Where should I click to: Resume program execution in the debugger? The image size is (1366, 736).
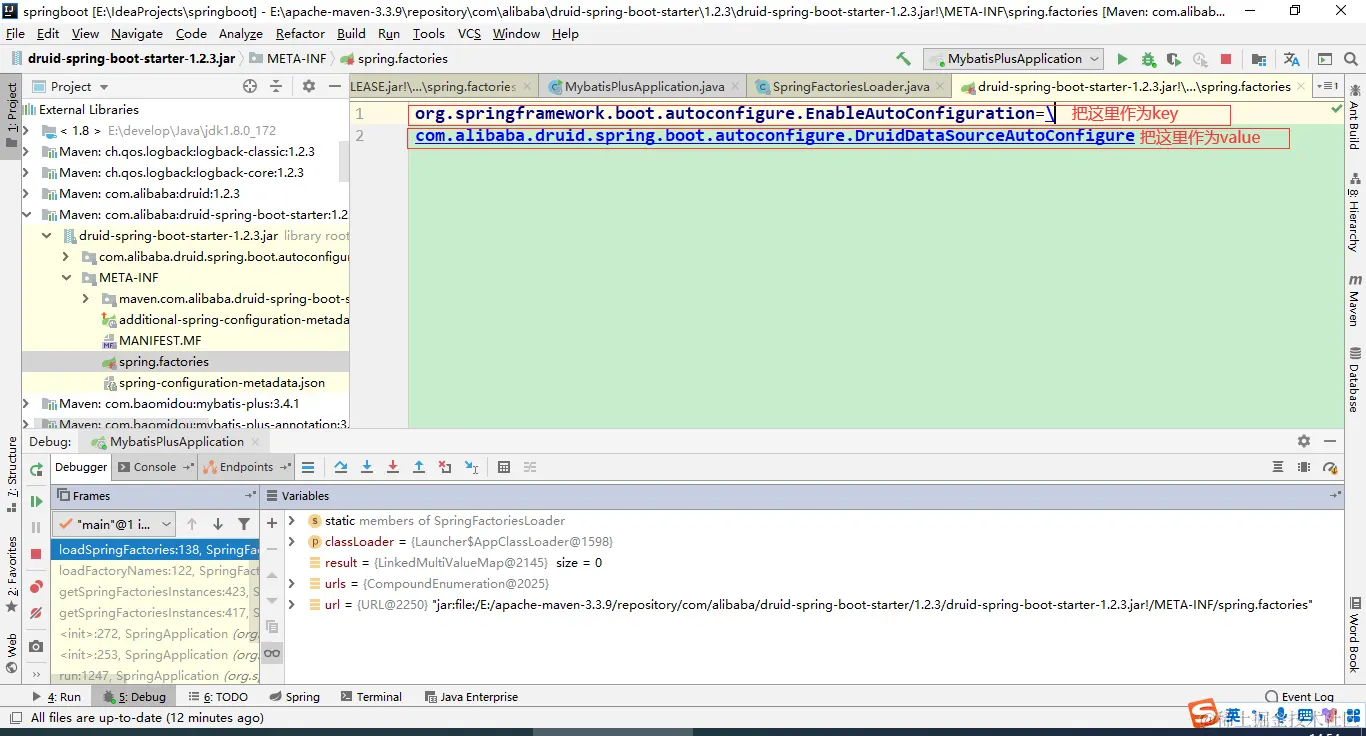click(36, 501)
